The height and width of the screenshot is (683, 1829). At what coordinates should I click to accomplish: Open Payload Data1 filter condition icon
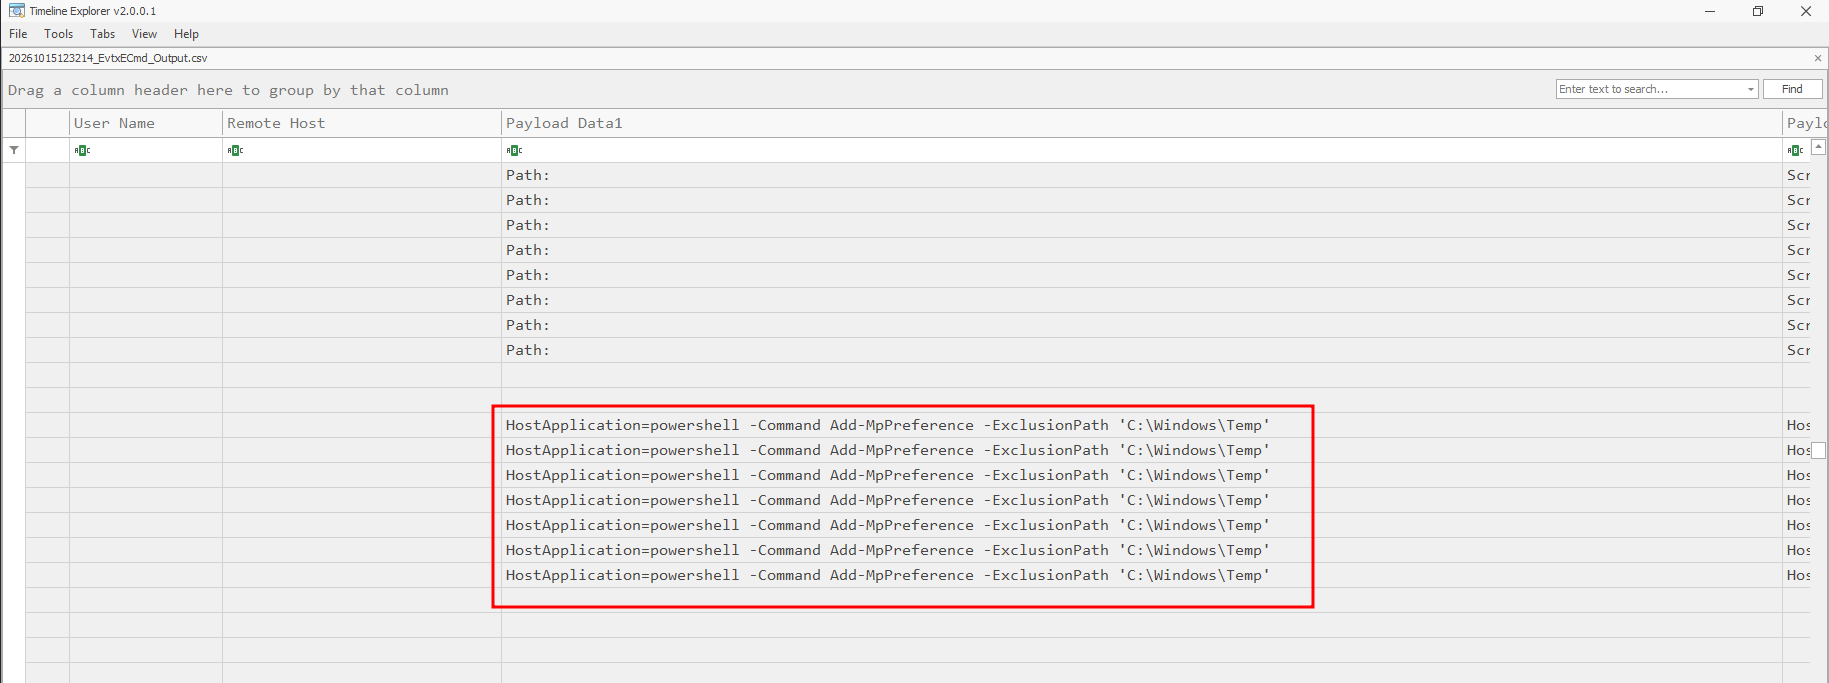coord(514,150)
